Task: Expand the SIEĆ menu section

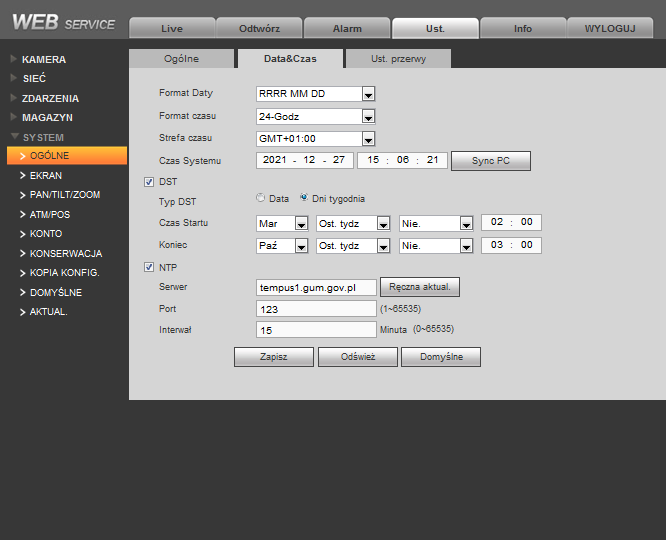Action: point(34,79)
